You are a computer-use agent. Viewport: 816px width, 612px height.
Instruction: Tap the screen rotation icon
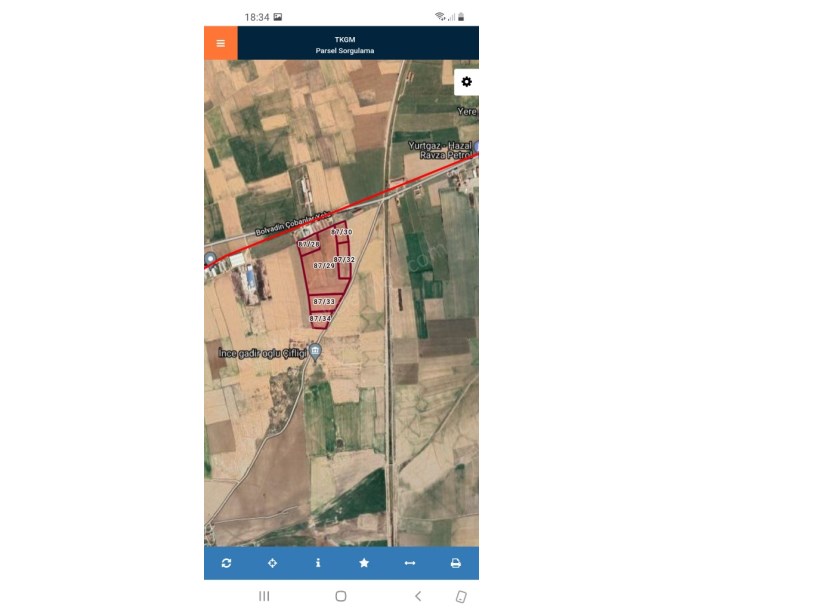pos(461,596)
